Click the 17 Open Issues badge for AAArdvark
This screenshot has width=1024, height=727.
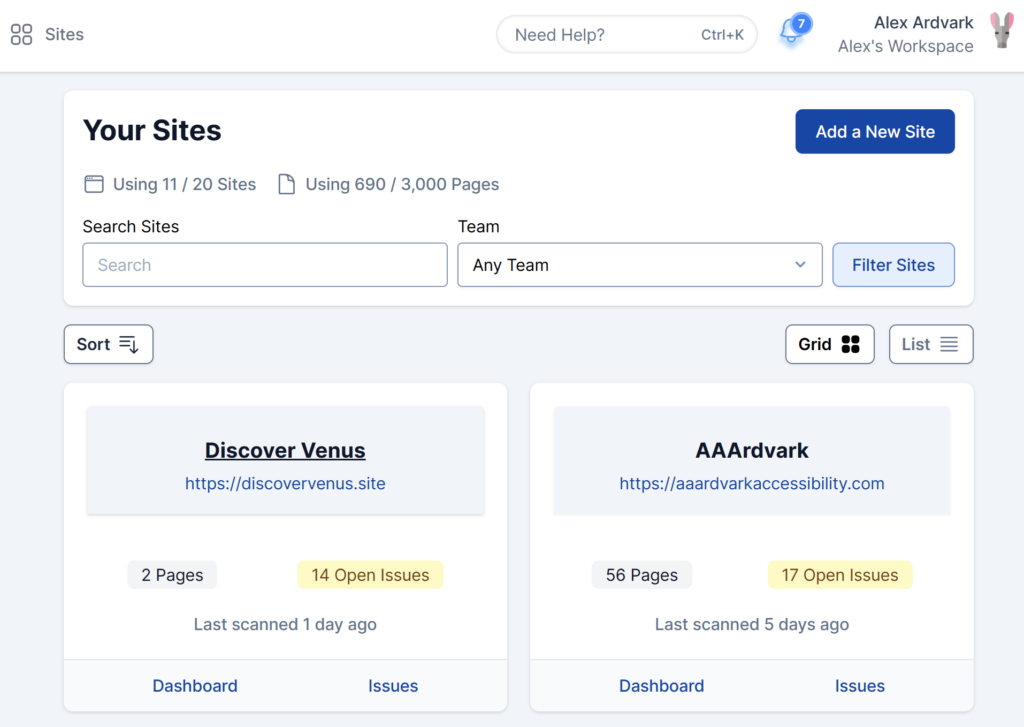point(839,575)
